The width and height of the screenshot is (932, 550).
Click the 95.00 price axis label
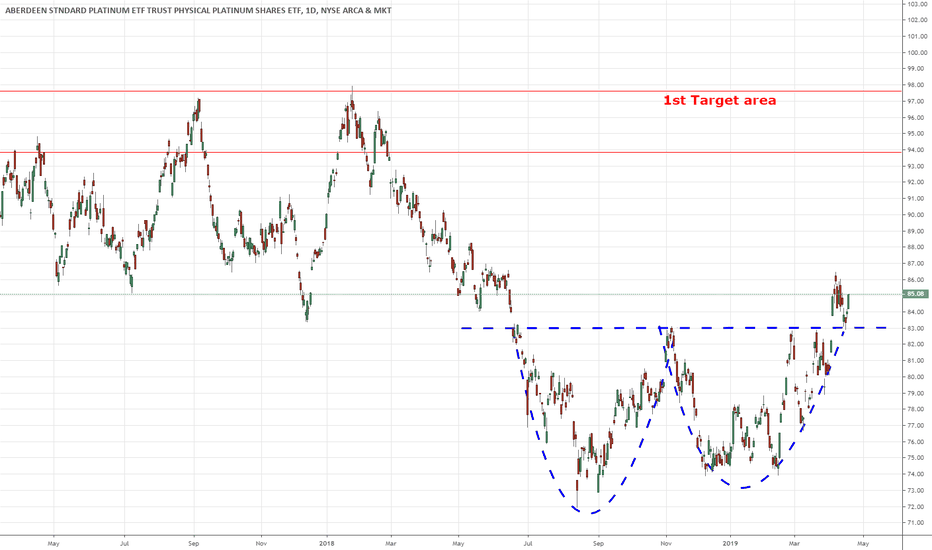[x=915, y=133]
